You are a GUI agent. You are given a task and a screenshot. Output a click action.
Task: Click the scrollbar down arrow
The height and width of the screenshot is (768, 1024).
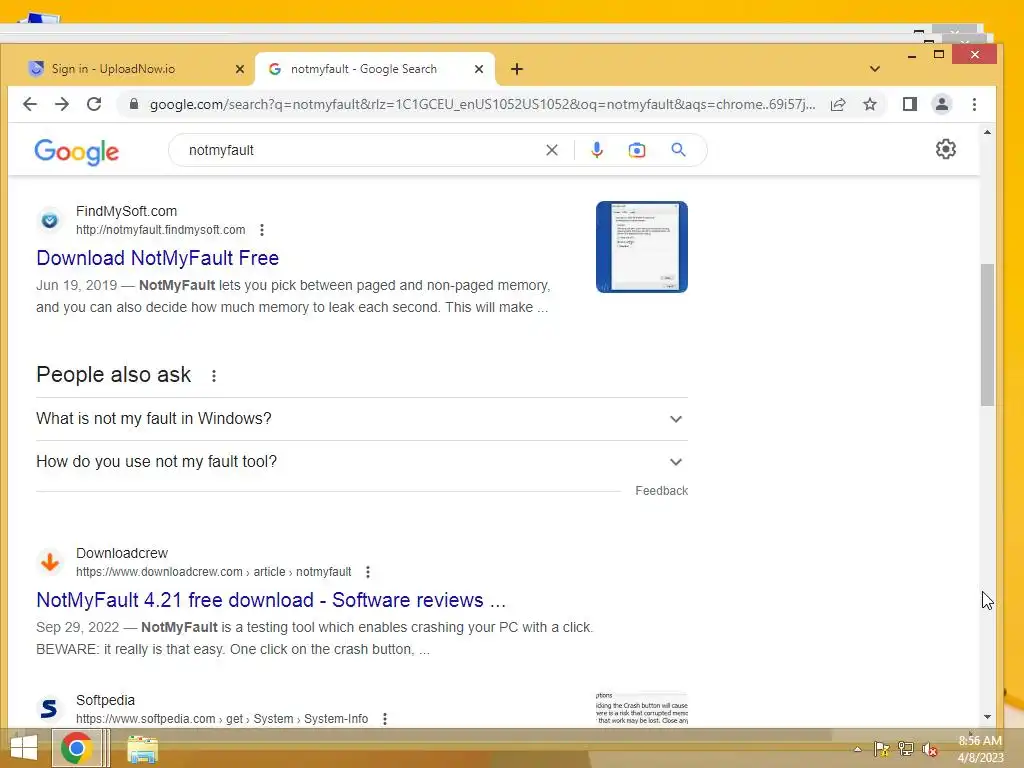(987, 717)
